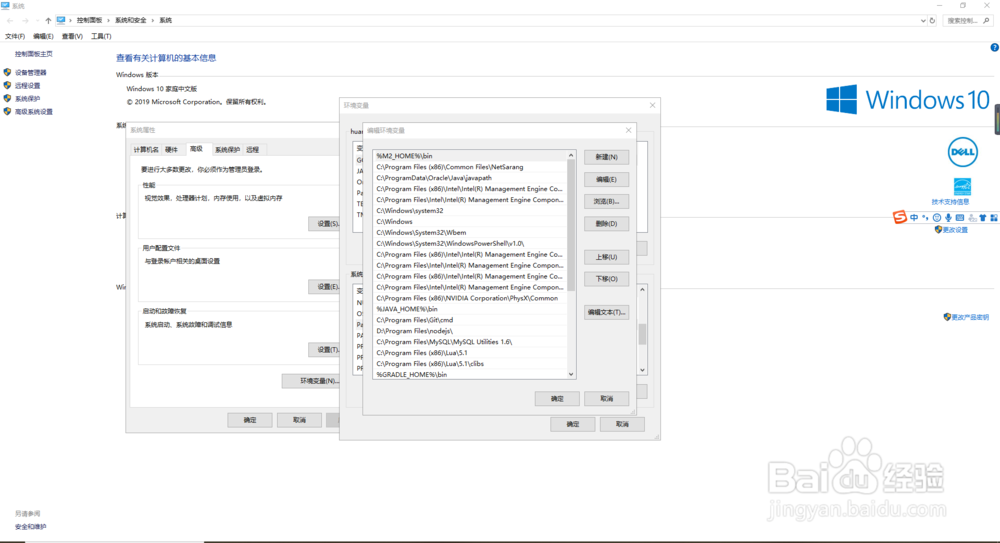
Task: Click path list scrollbar down arrow
Action: (x=571, y=375)
